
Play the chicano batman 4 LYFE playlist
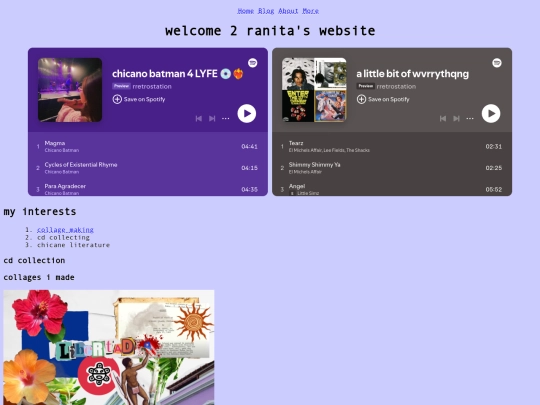point(247,113)
